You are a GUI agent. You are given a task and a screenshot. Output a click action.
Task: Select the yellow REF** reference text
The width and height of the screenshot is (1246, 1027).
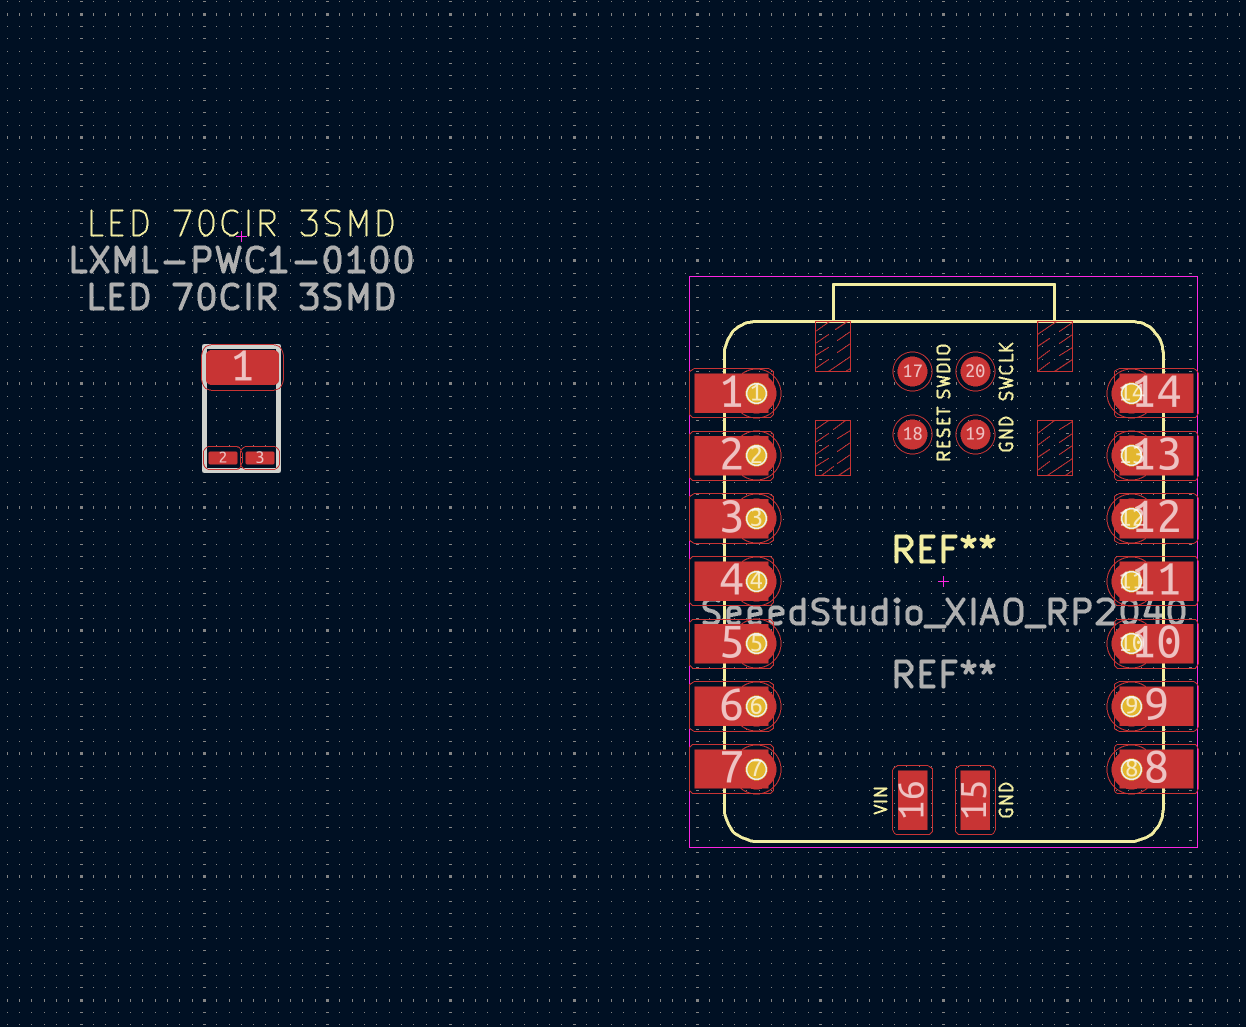point(943,549)
